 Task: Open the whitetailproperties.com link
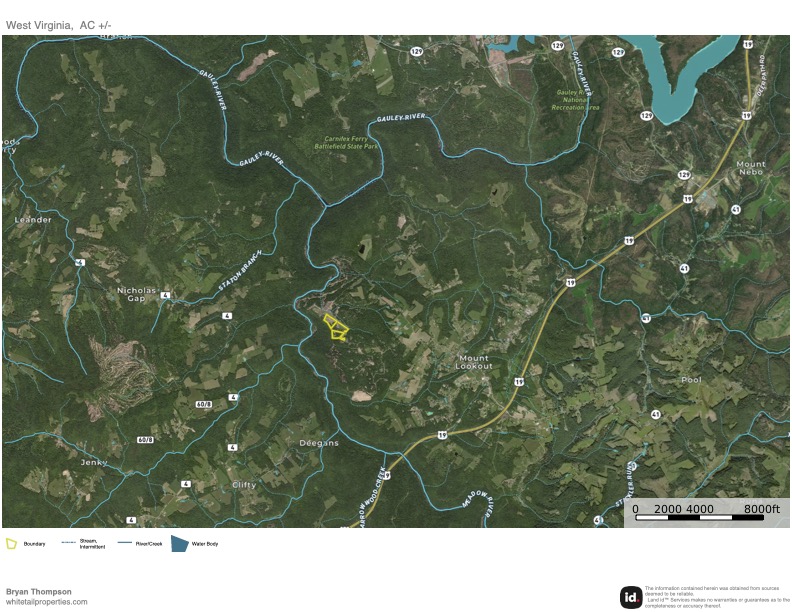pos(46,602)
